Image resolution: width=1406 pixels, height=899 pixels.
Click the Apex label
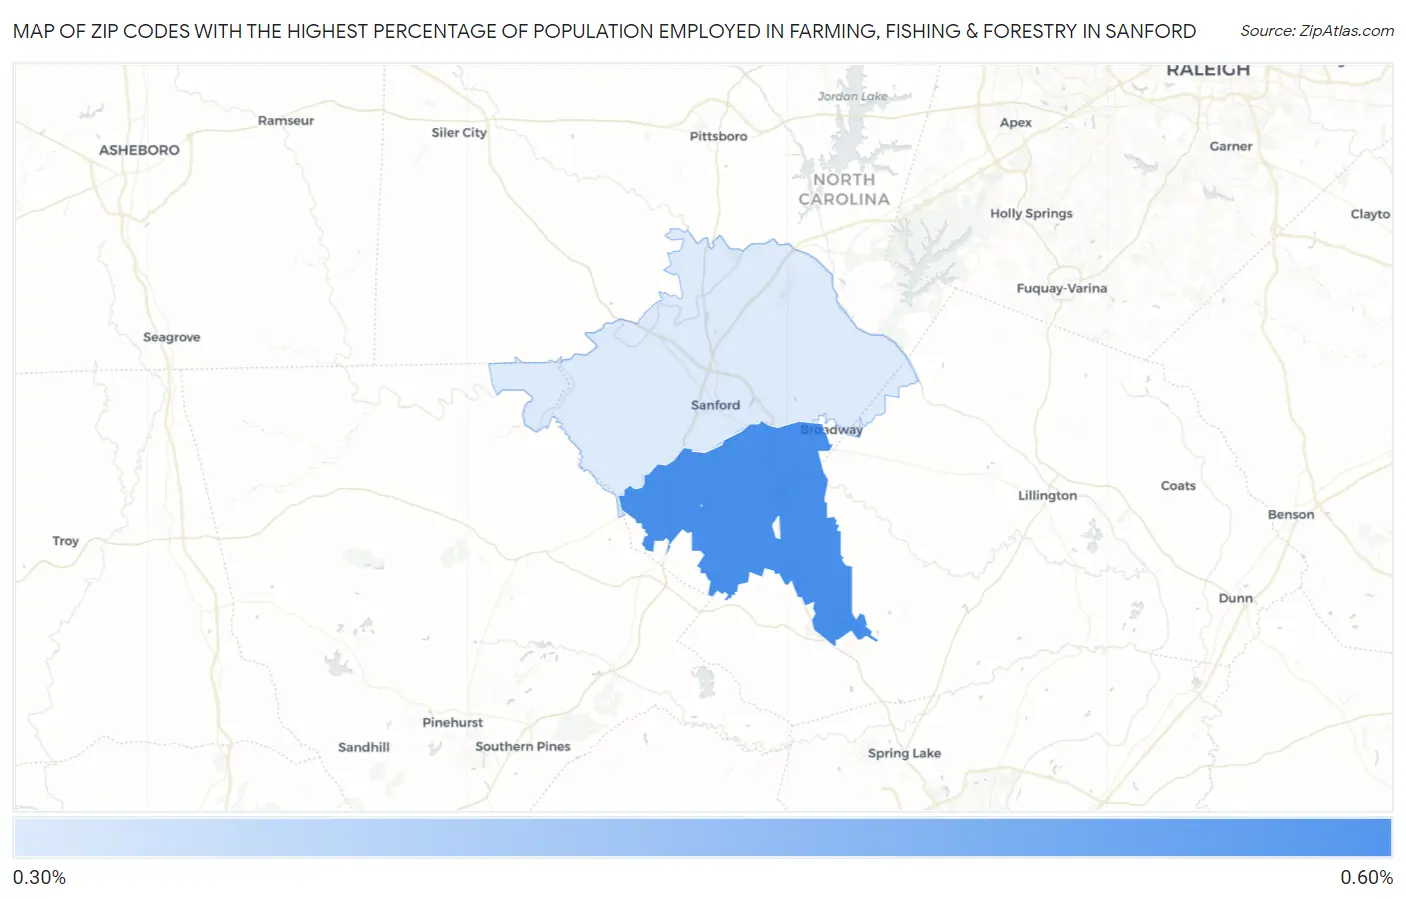click(x=1015, y=123)
